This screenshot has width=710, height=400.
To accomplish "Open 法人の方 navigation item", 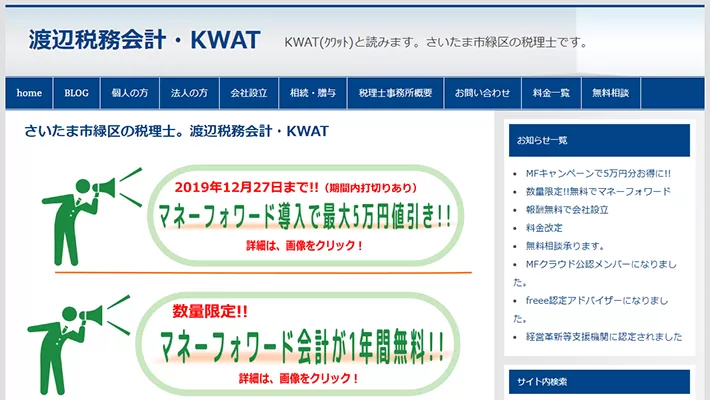I will [189, 93].
